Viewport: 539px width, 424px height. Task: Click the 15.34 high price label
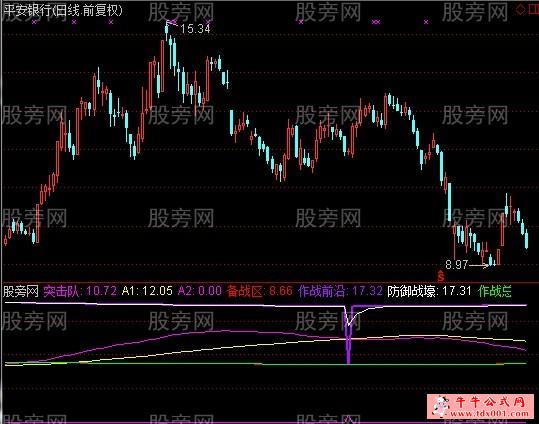pos(195,29)
